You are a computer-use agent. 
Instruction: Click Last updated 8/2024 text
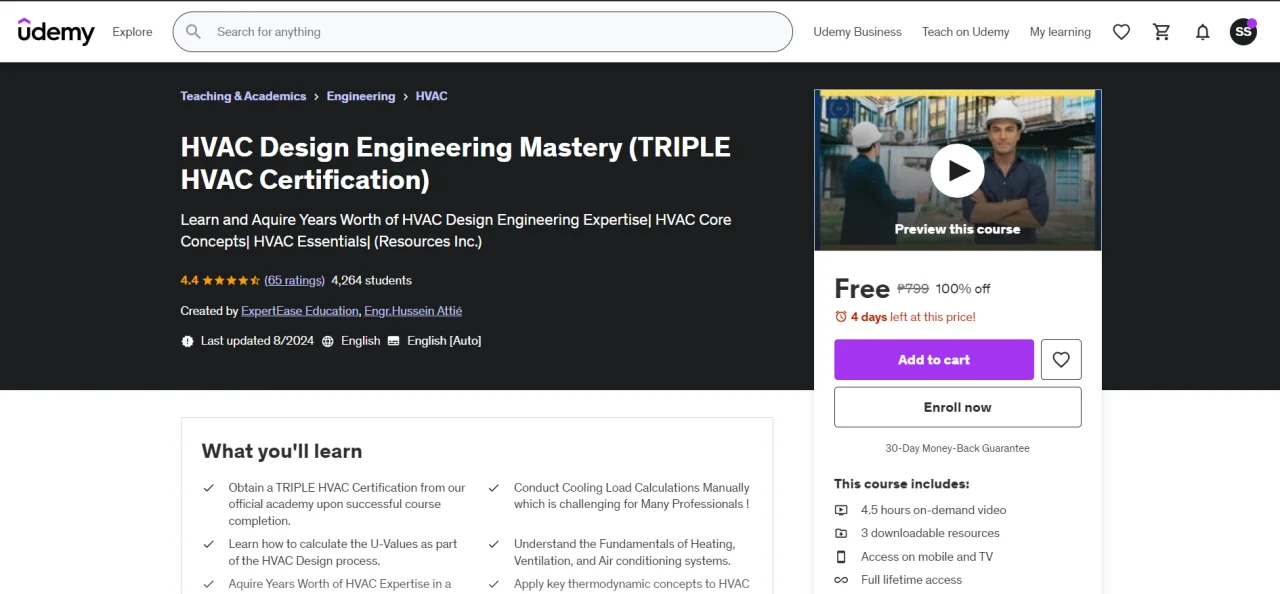click(257, 341)
